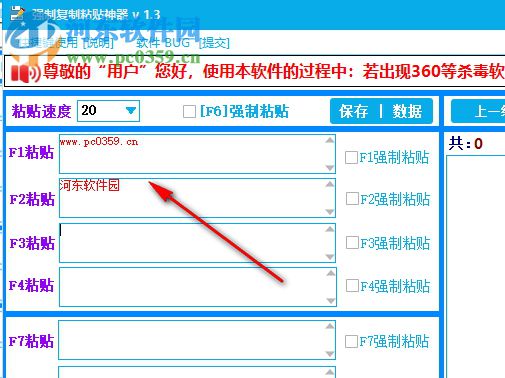
Task: Click the F1粘贴 label
Action: pos(31,153)
